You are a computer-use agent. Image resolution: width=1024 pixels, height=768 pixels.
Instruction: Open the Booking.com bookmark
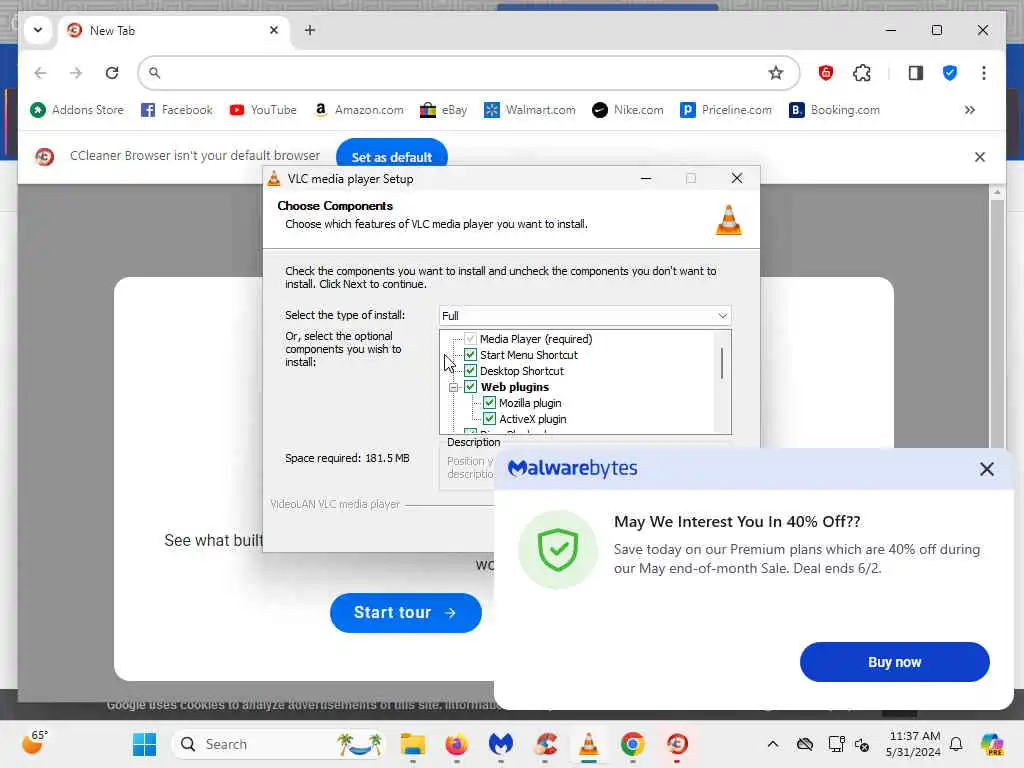coord(834,110)
